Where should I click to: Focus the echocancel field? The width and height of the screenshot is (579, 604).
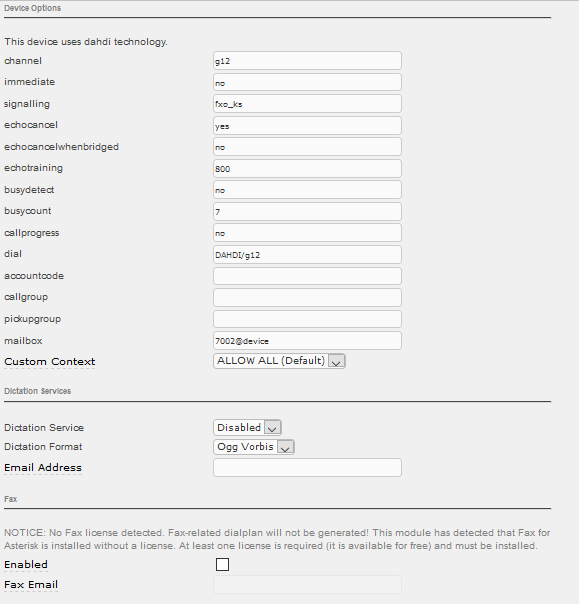pos(307,126)
